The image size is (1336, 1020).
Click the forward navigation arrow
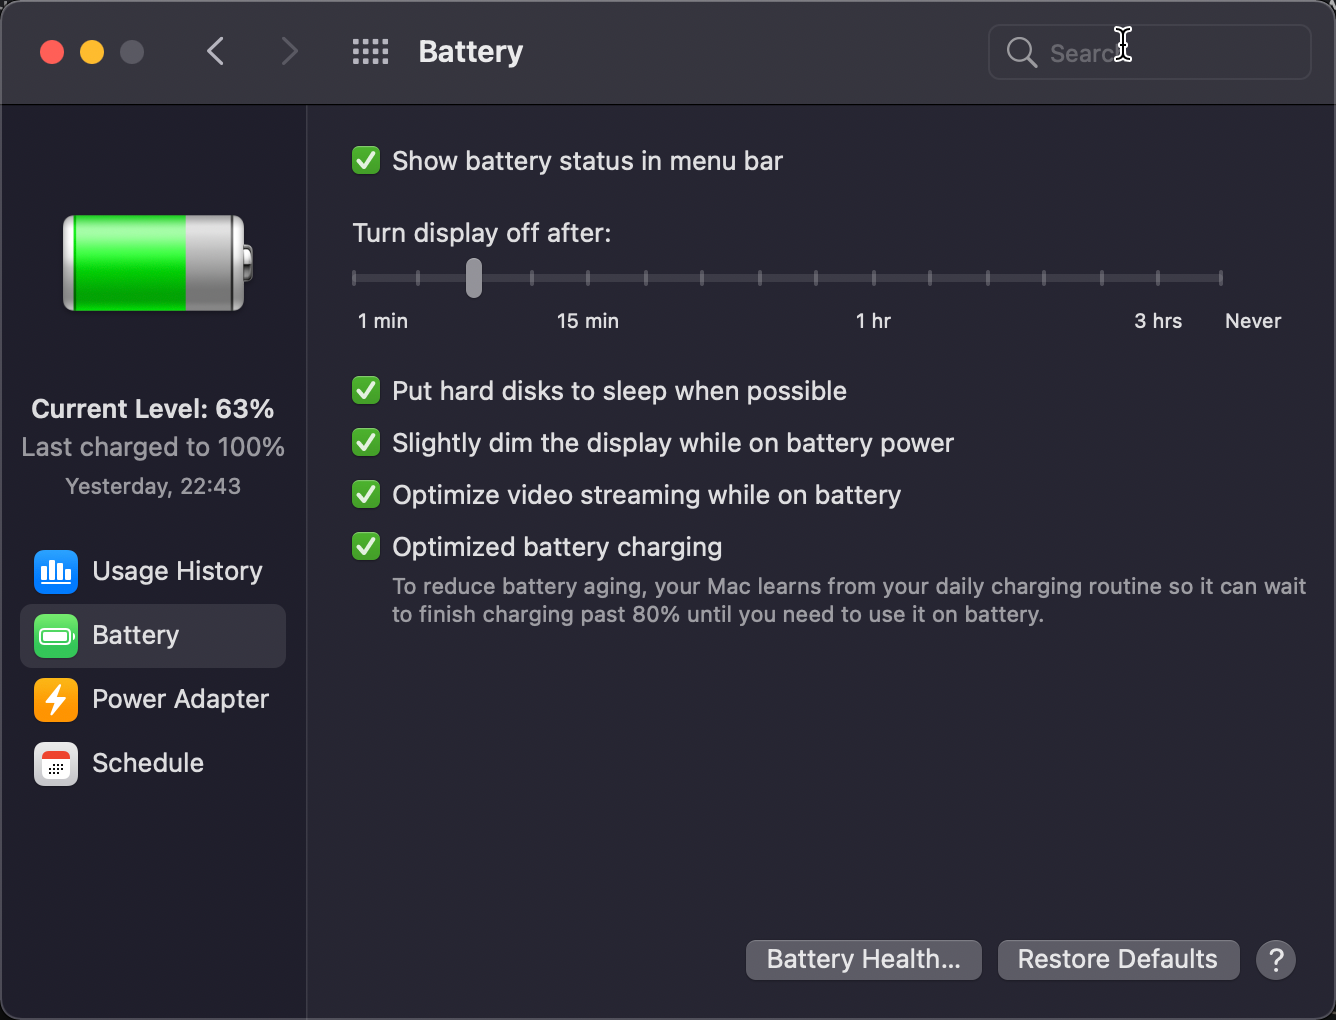[x=289, y=51]
